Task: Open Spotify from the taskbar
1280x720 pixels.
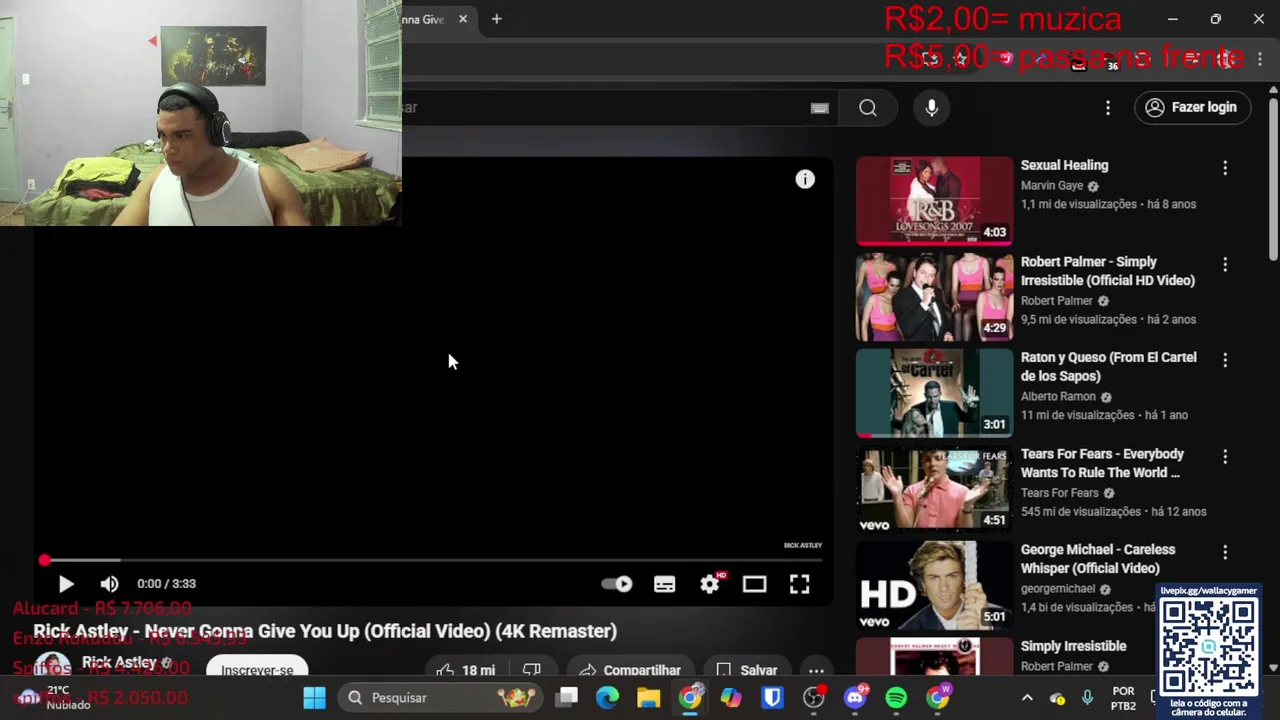Action: [896, 698]
